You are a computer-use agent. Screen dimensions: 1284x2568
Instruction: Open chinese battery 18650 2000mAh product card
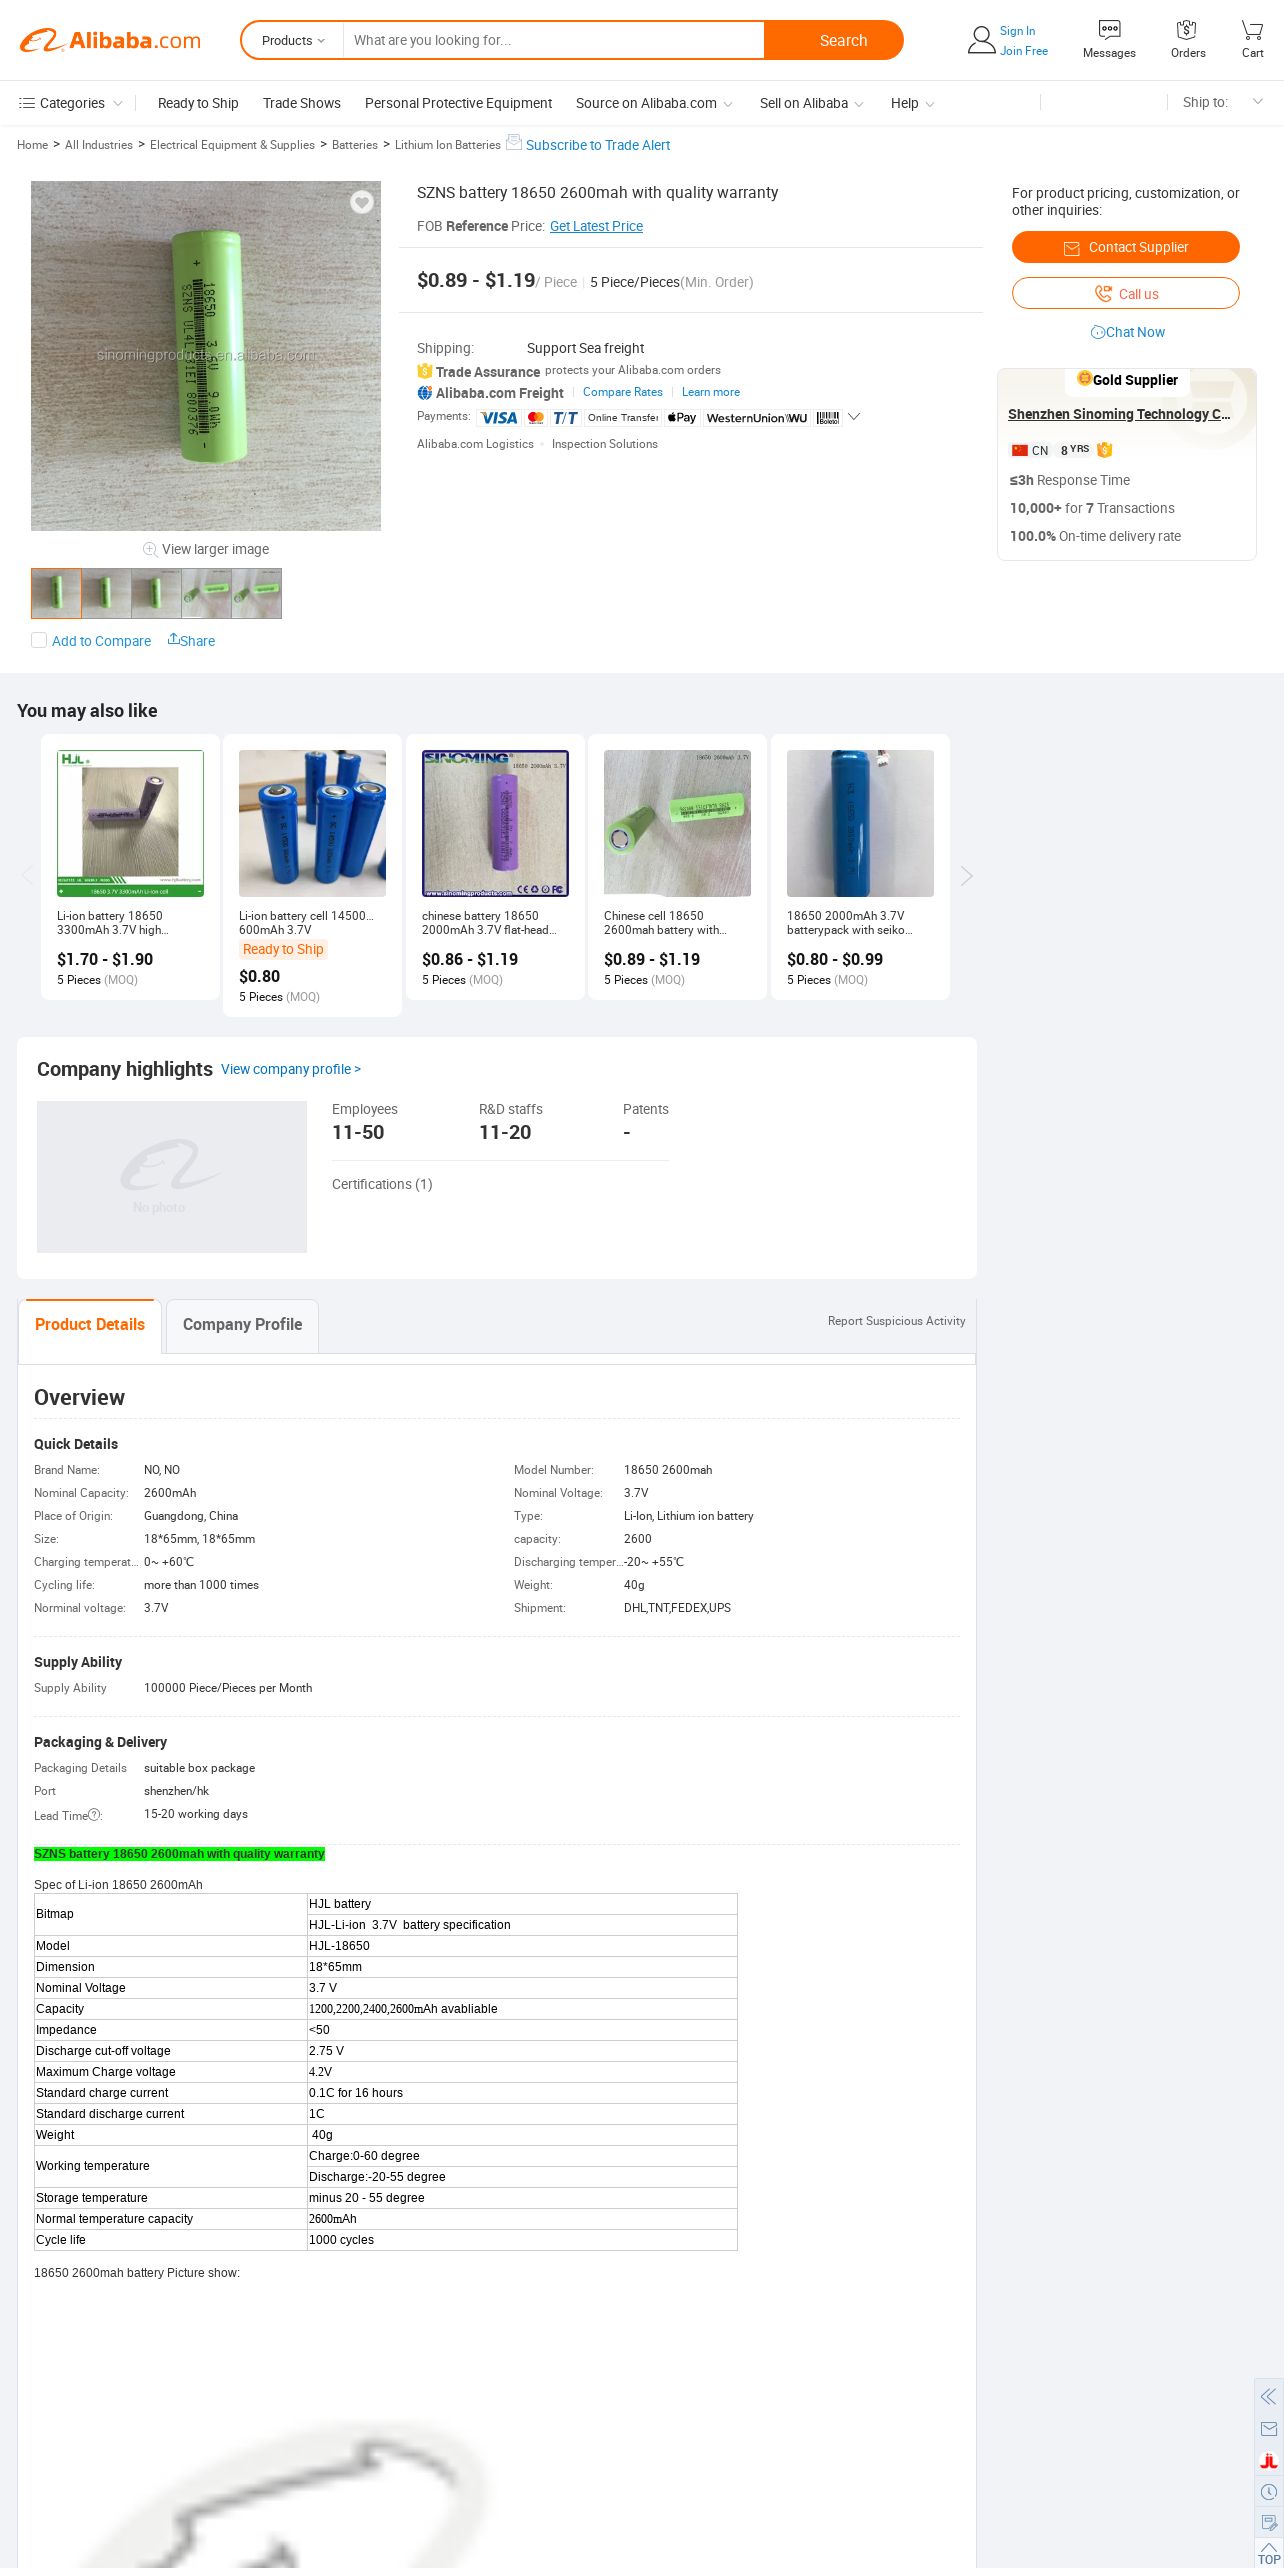point(495,867)
